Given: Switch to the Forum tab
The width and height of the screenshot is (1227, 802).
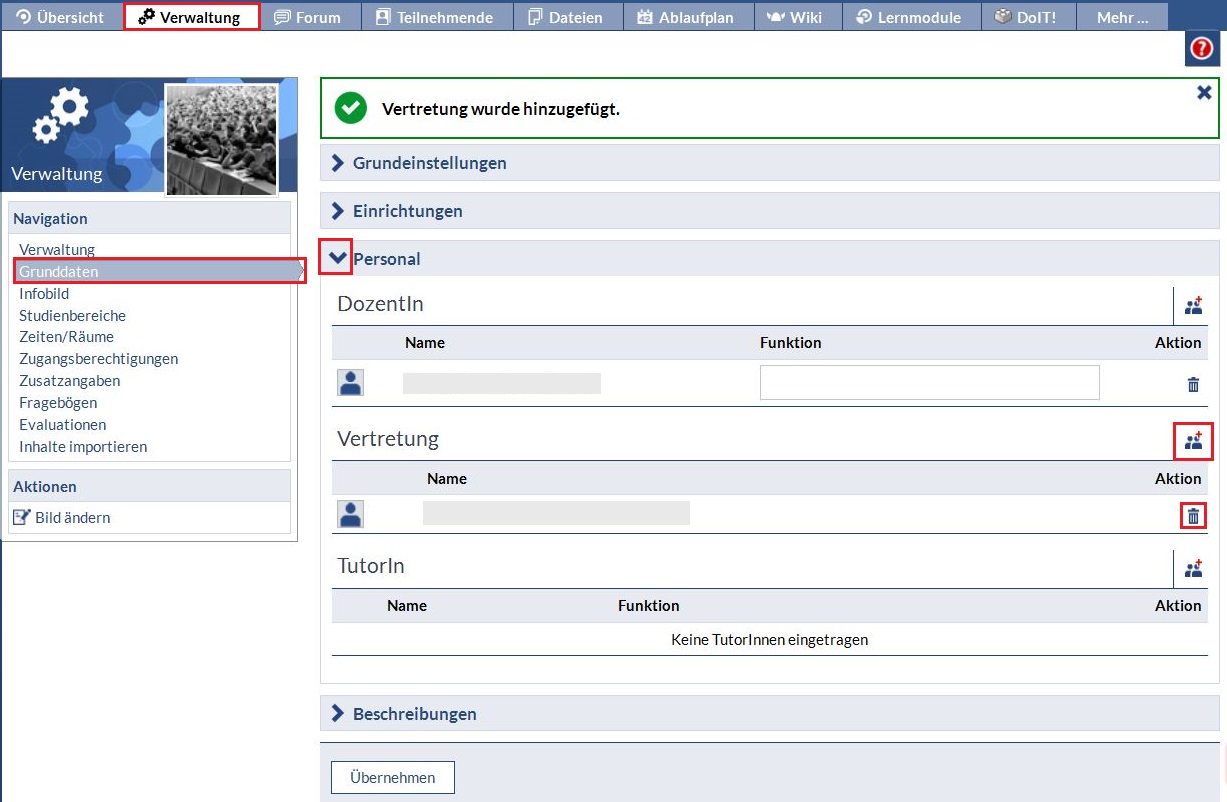Looking at the screenshot, I should (x=307, y=17).
